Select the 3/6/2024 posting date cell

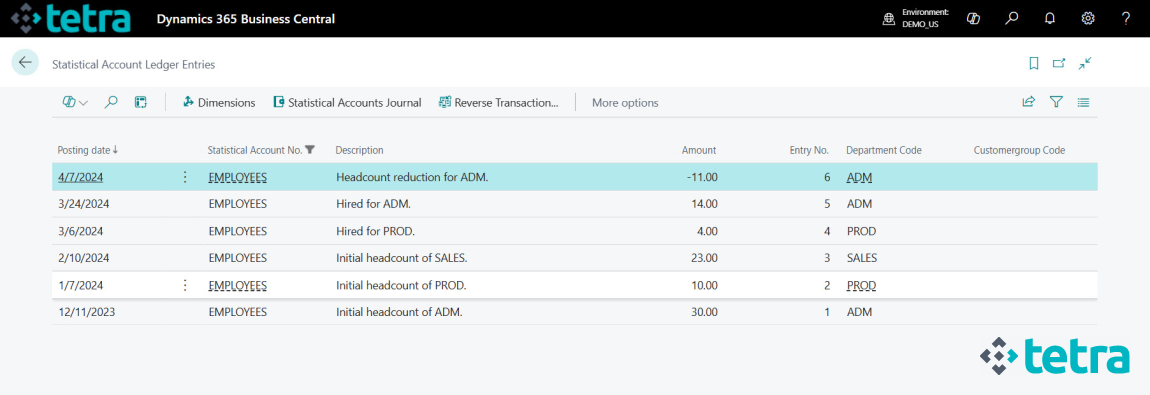point(81,231)
